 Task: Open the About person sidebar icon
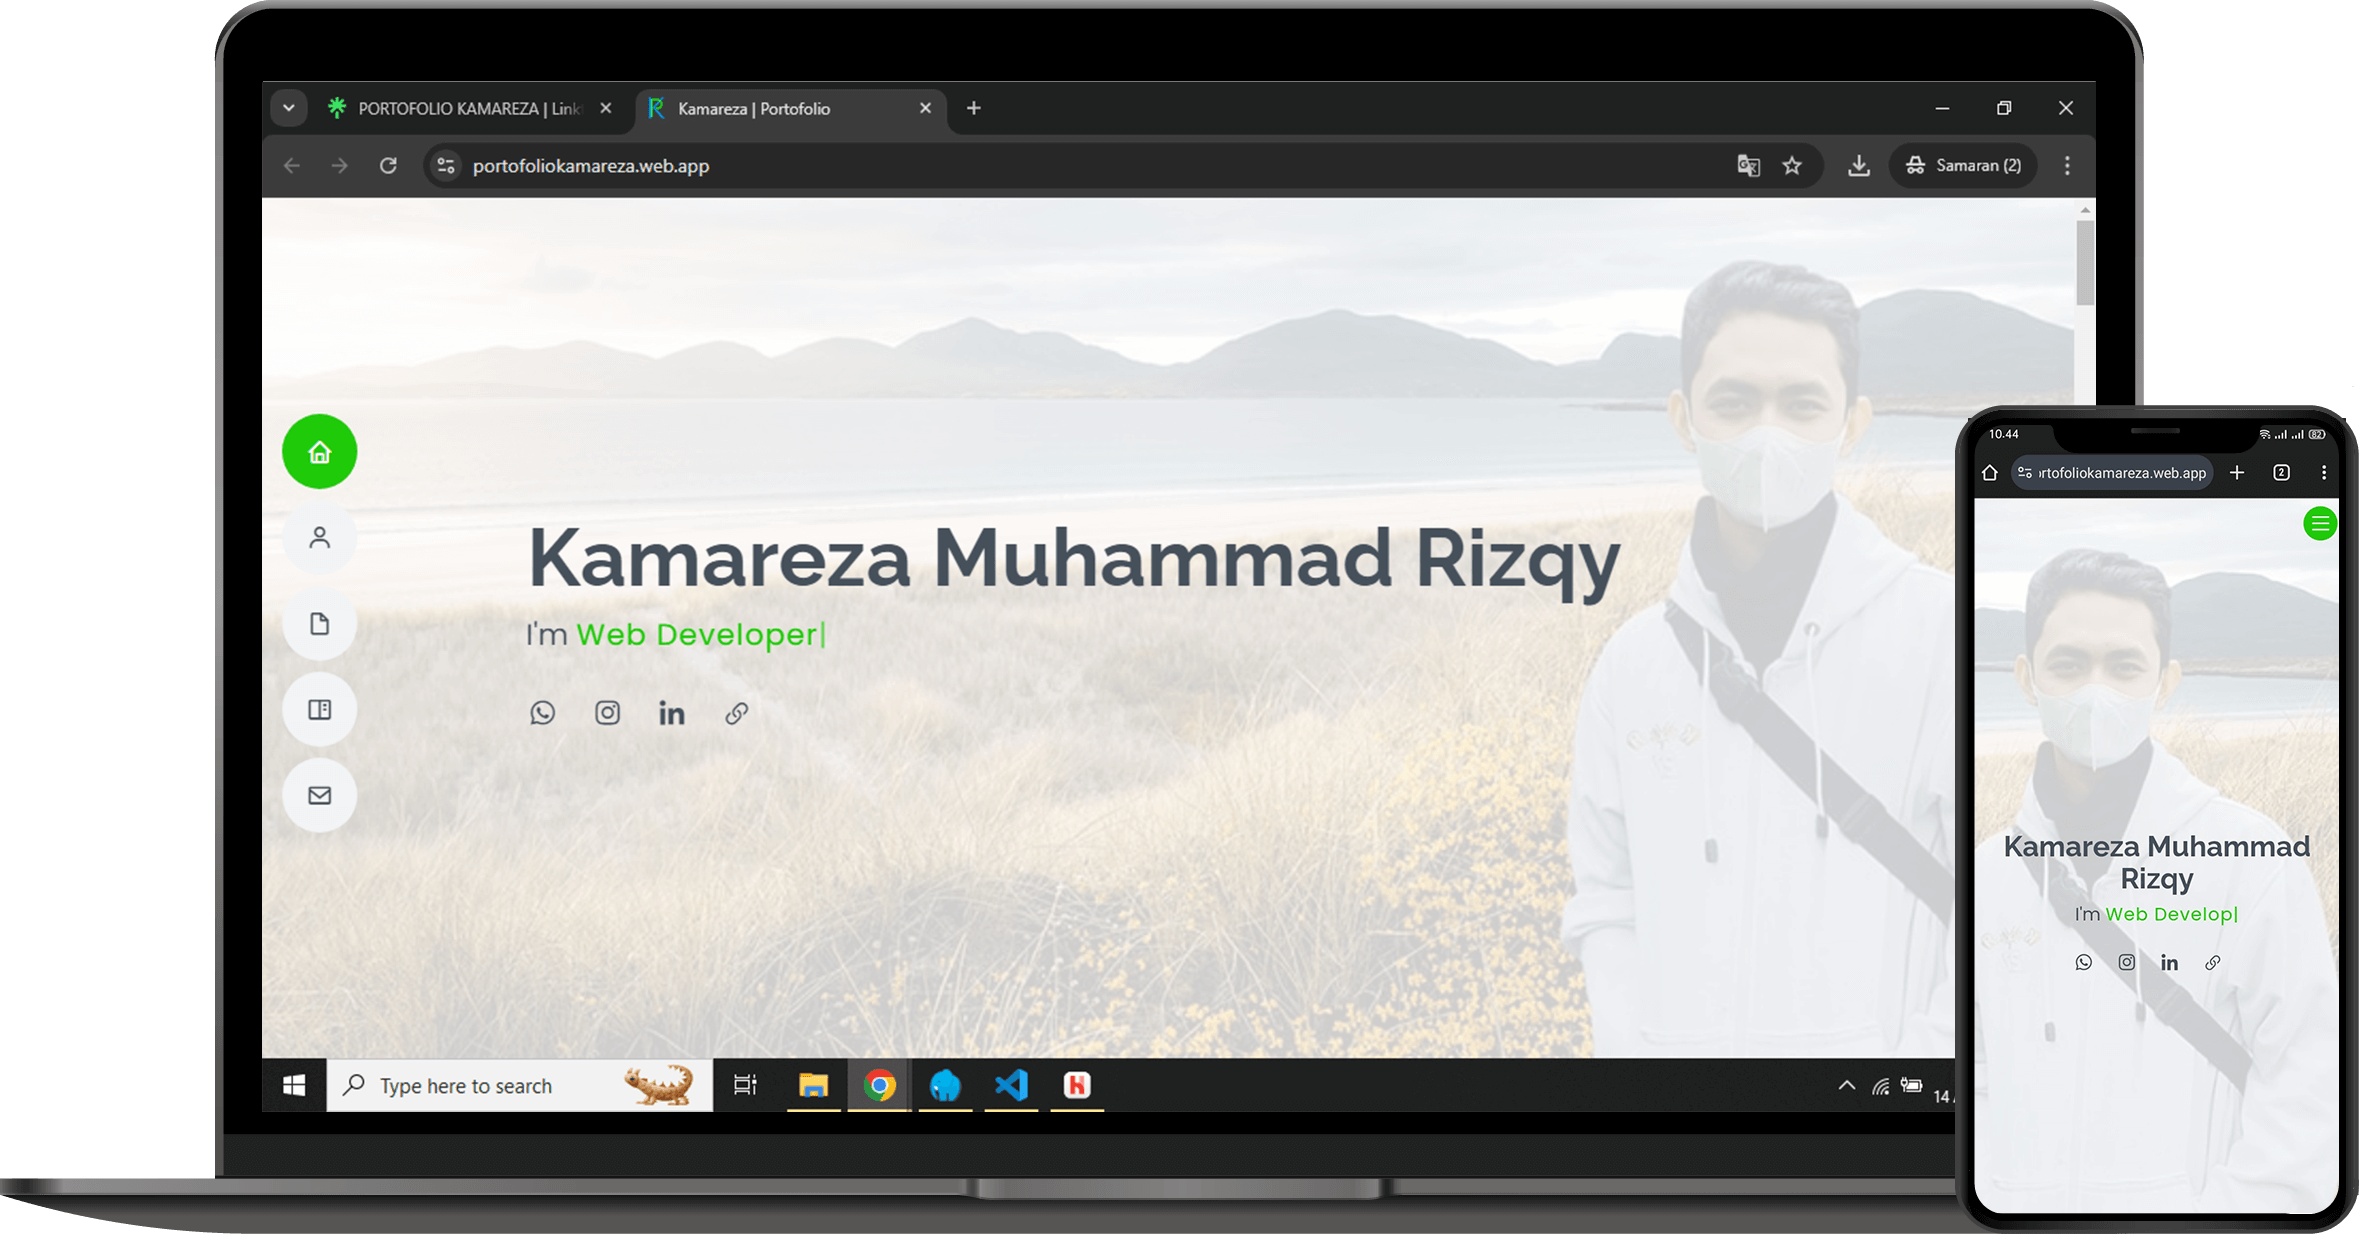click(x=319, y=538)
